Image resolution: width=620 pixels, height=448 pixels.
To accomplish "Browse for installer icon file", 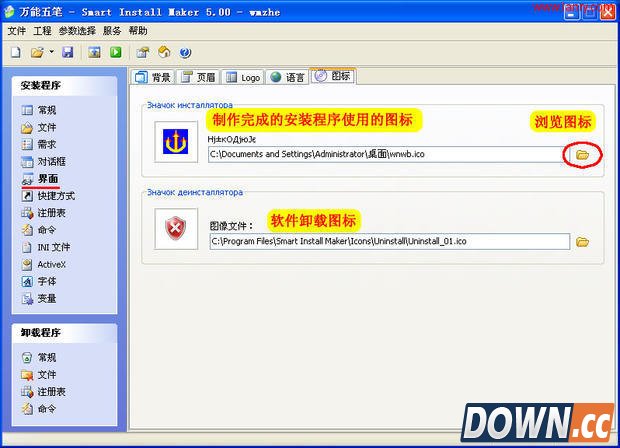I will pyautogui.click(x=582, y=155).
